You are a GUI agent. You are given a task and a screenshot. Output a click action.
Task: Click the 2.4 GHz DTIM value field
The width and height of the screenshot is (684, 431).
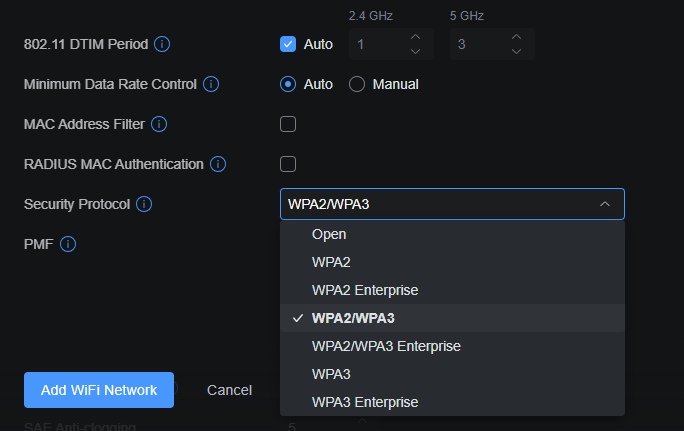pyautogui.click(x=376, y=44)
